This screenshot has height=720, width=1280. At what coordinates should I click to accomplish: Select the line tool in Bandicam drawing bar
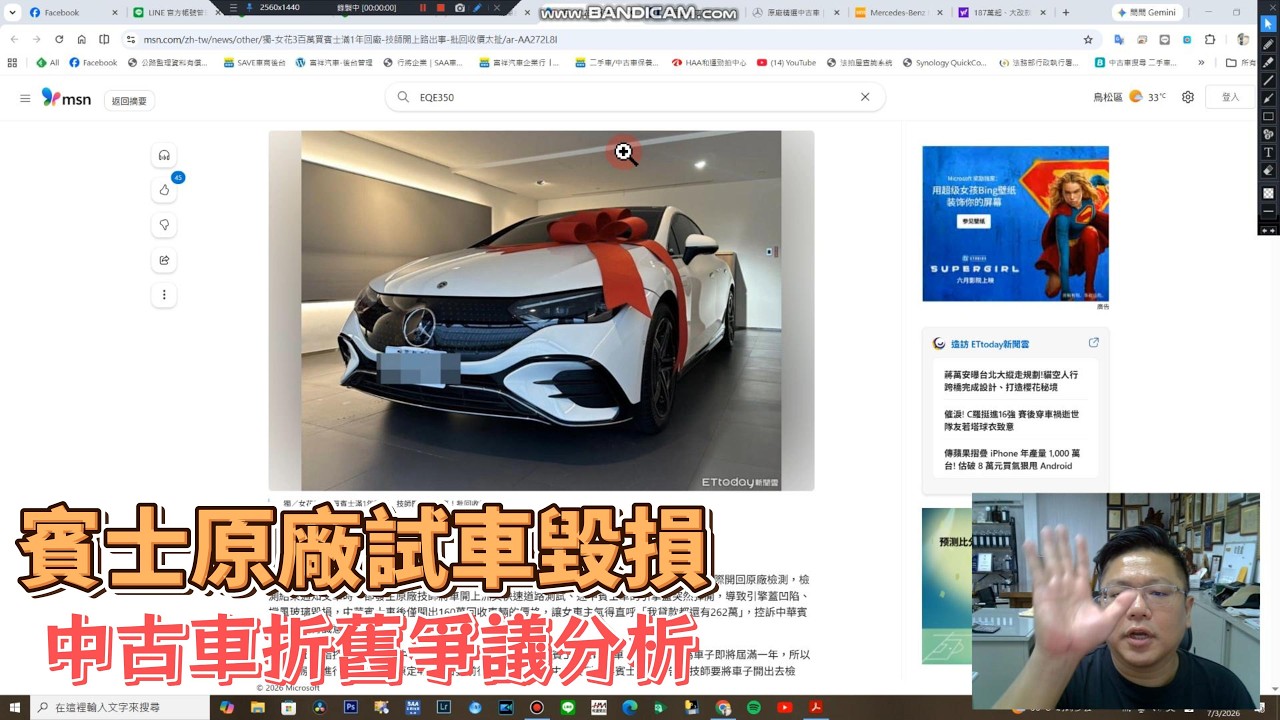tap(1268, 80)
